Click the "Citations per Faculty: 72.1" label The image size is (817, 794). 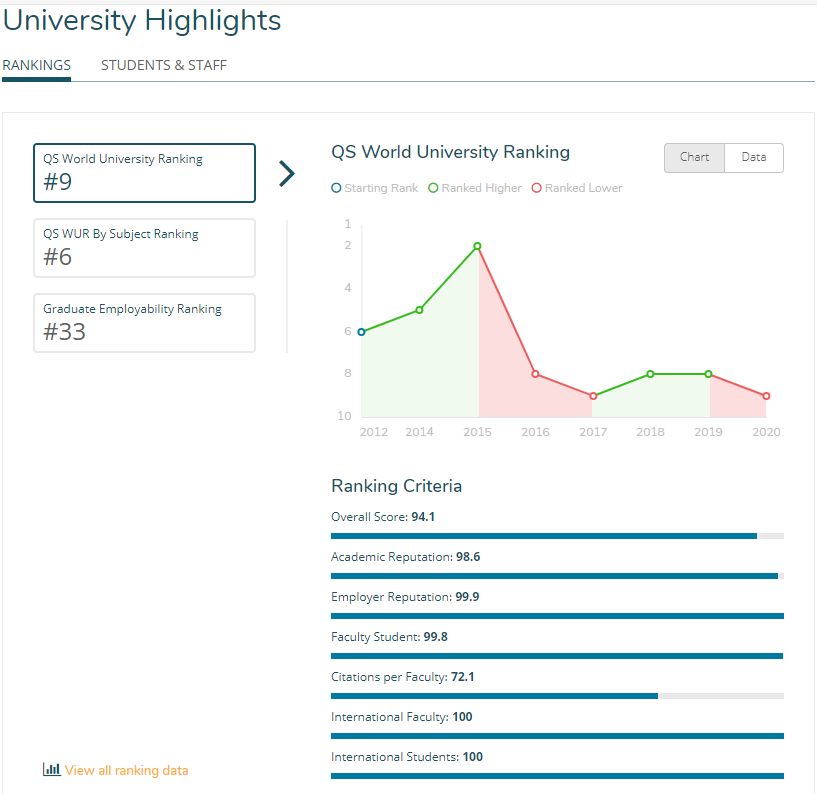(403, 677)
